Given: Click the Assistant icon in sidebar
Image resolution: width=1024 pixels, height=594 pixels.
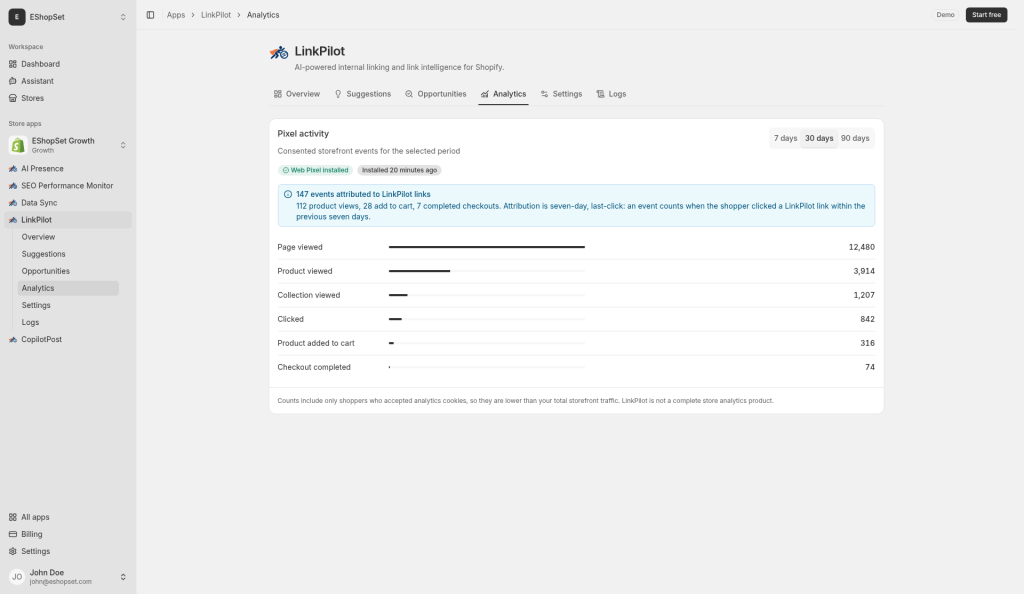Looking at the screenshot, I should click(x=12, y=81).
